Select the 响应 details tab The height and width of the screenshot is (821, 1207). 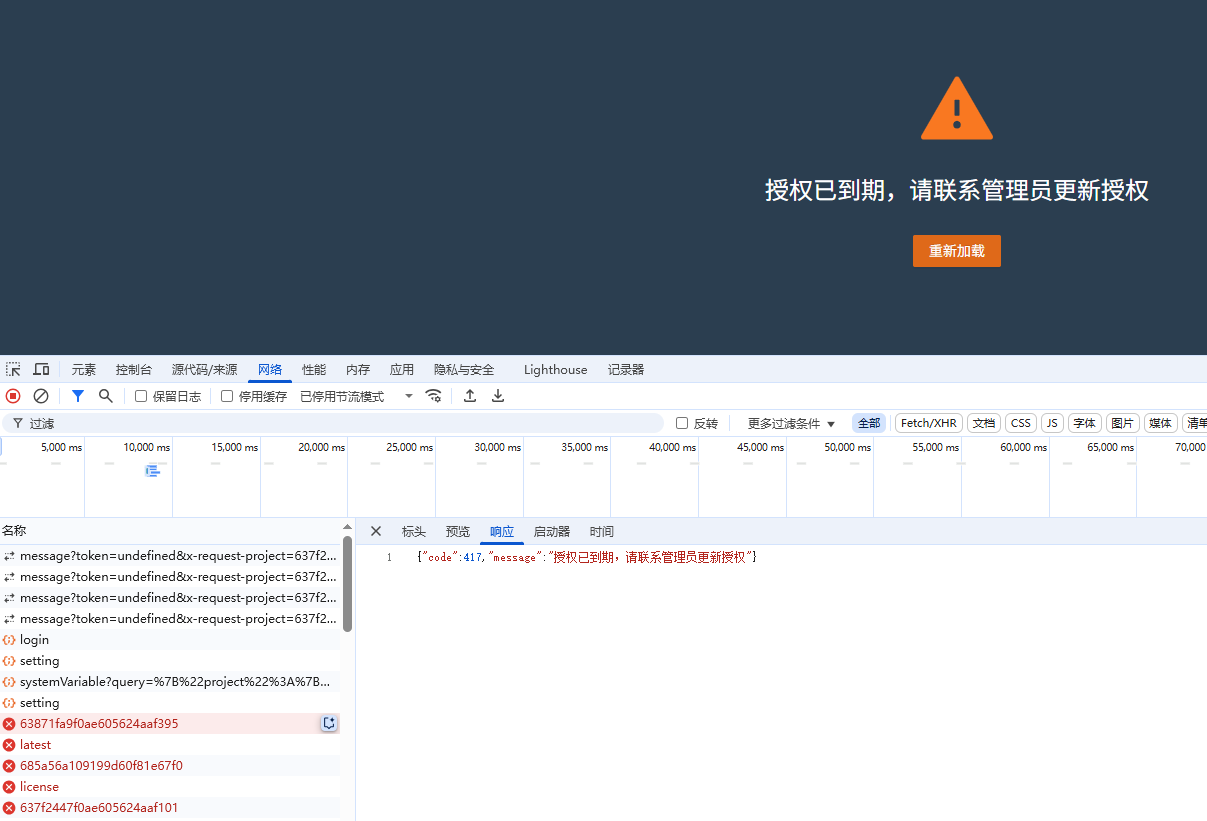tap(502, 531)
